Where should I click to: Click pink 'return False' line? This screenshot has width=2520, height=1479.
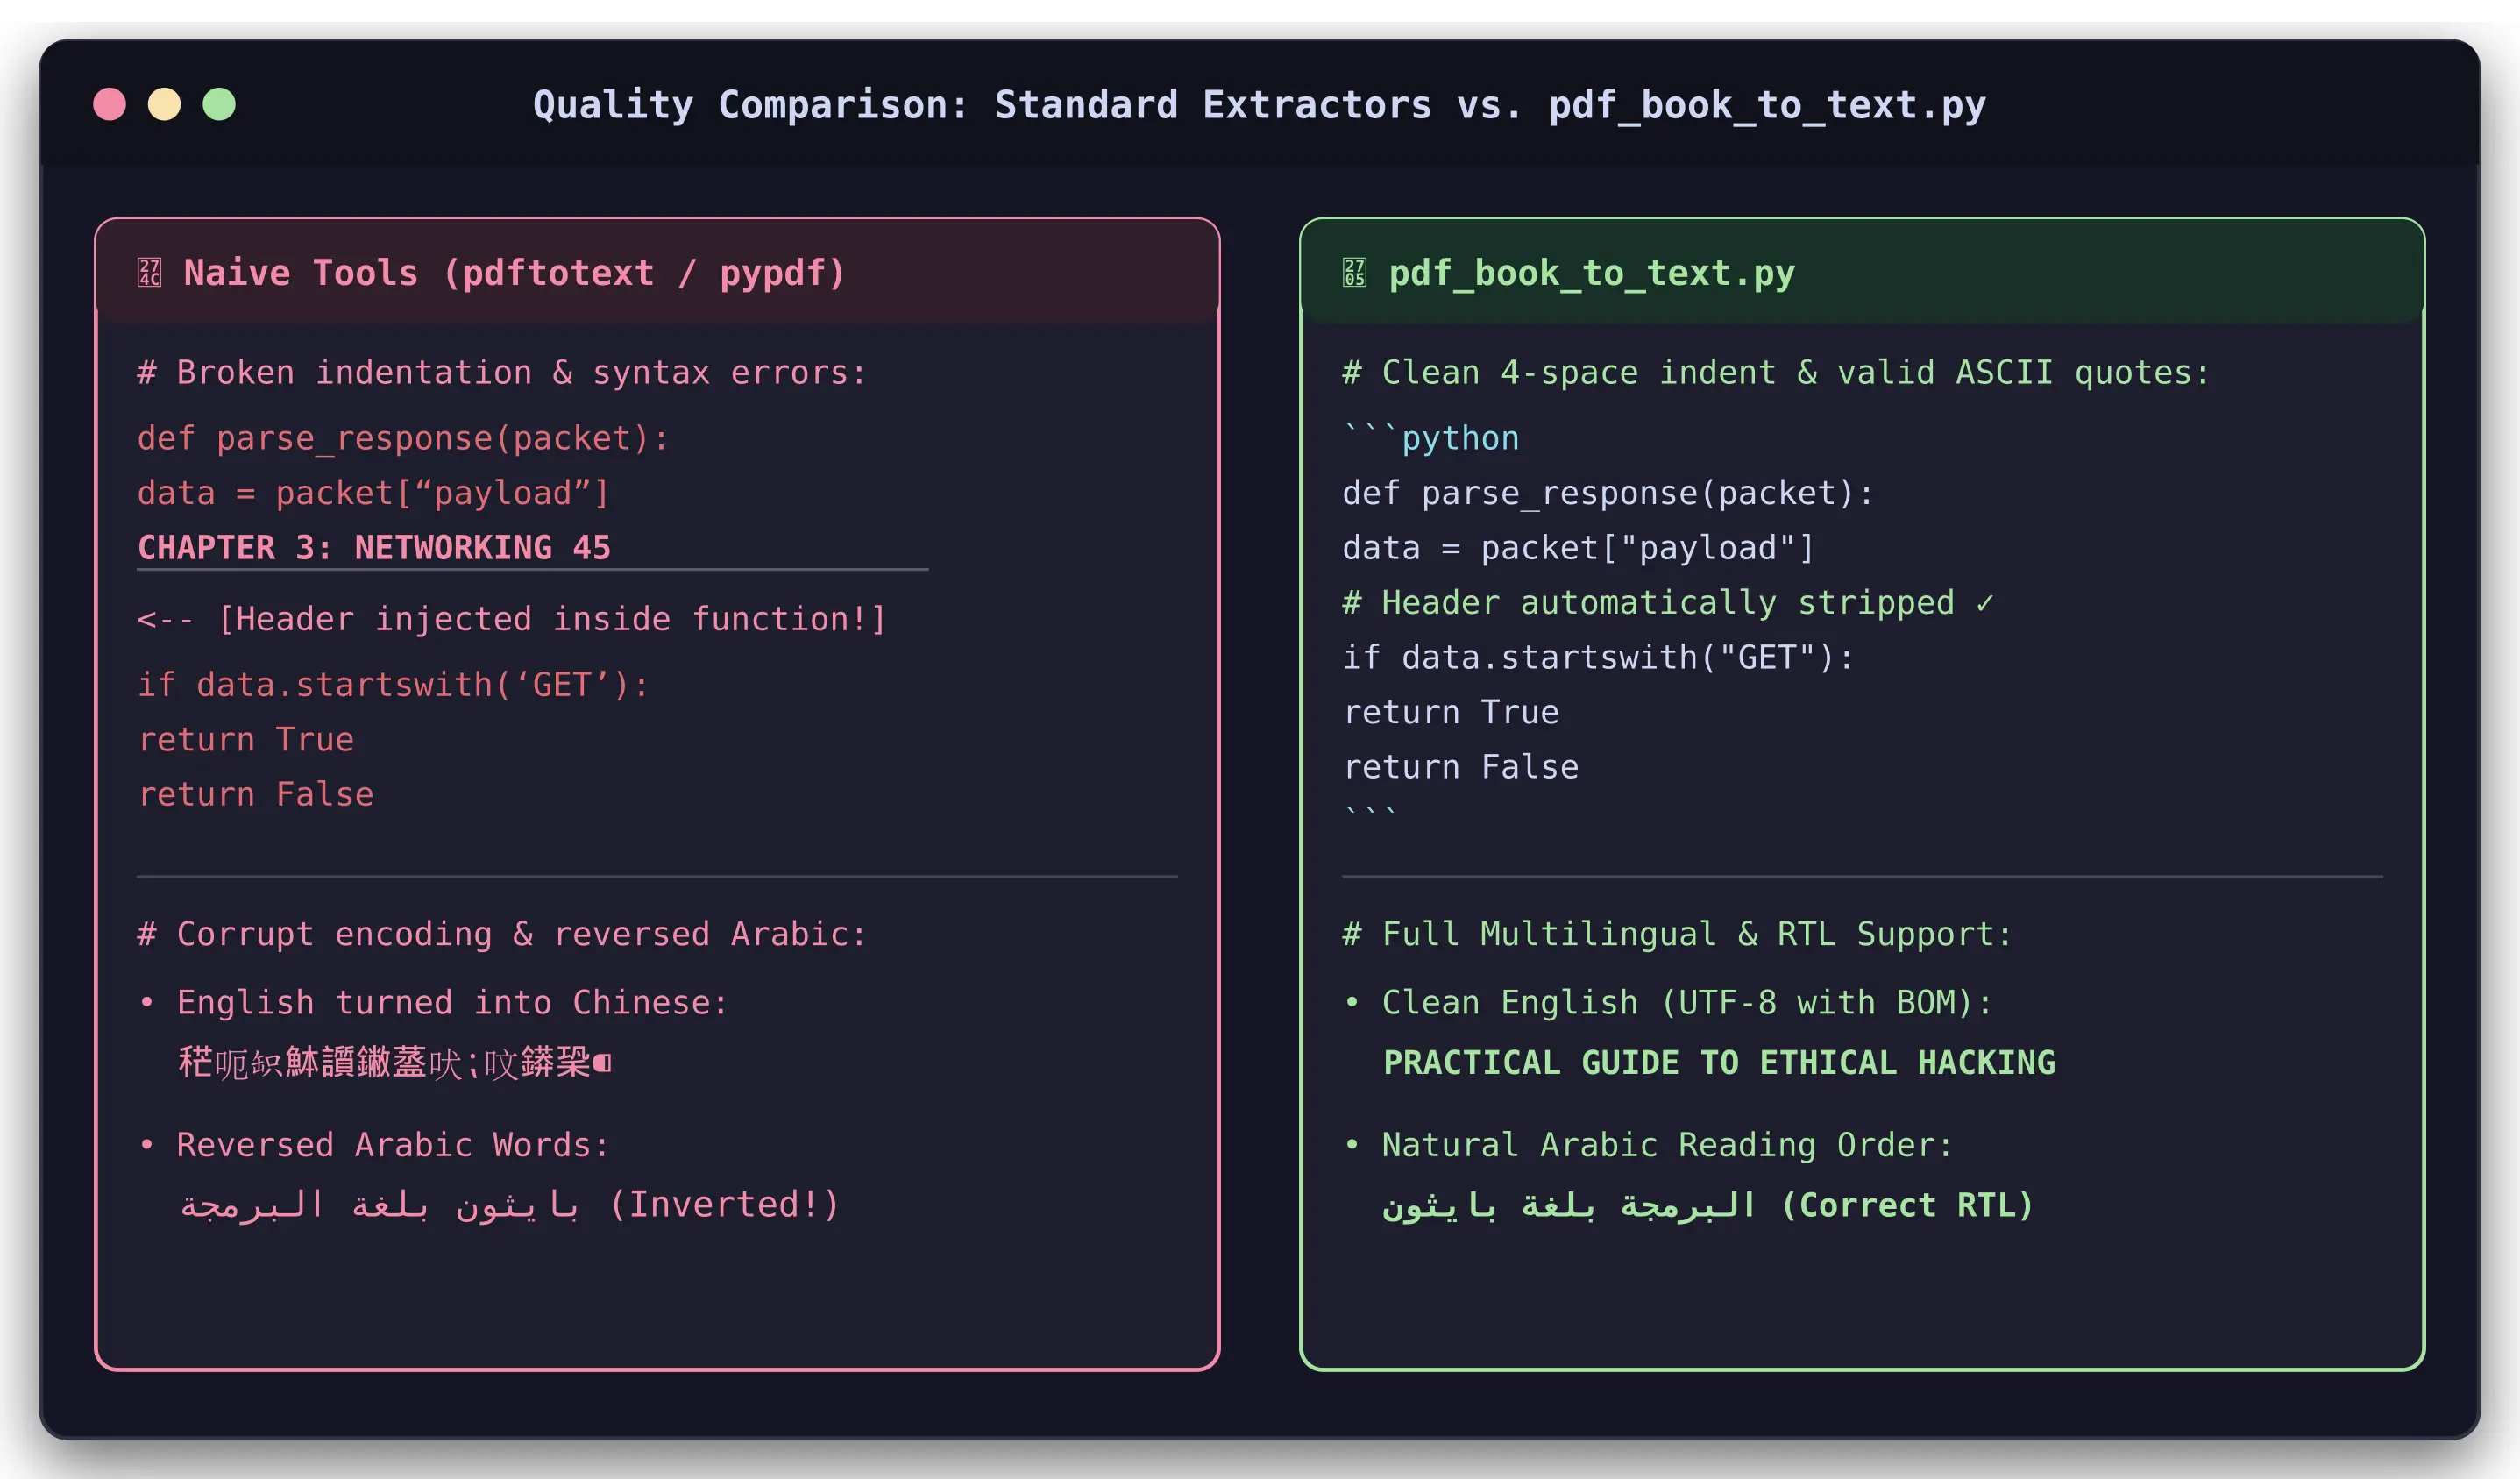pyautogui.click(x=255, y=795)
